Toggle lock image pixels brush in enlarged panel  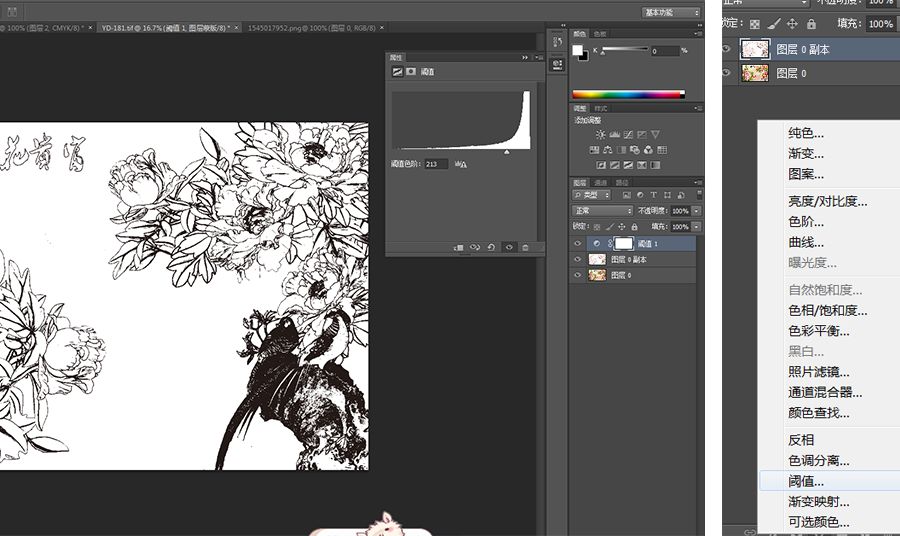coord(774,24)
